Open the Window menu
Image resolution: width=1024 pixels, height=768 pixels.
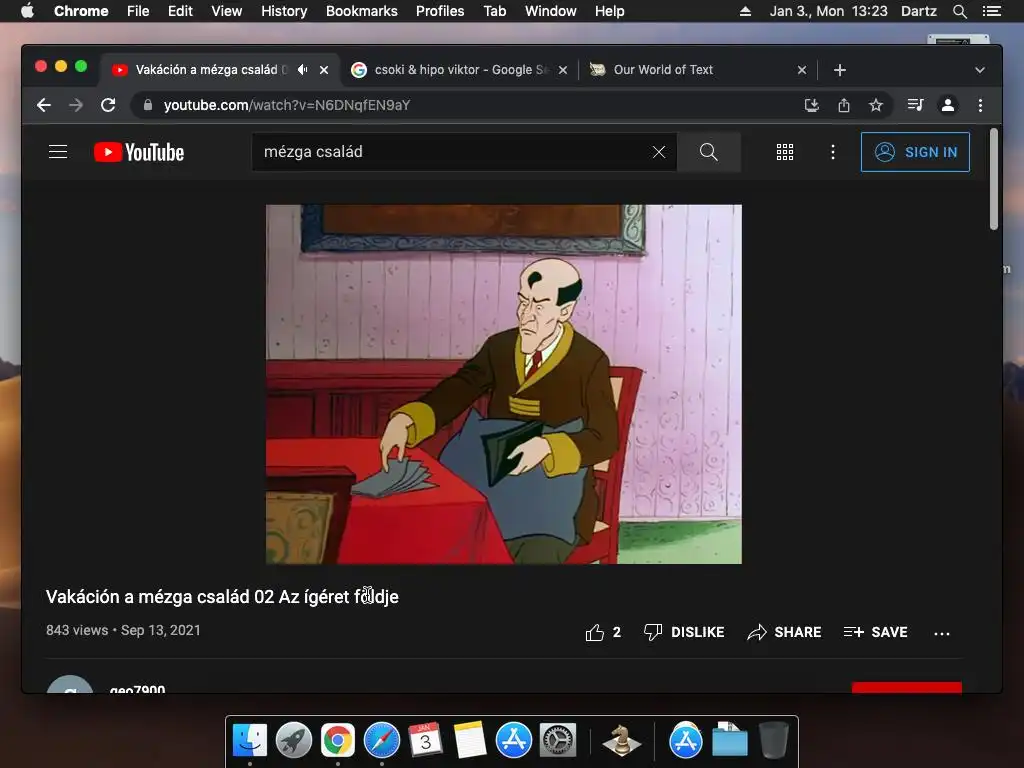tap(551, 11)
